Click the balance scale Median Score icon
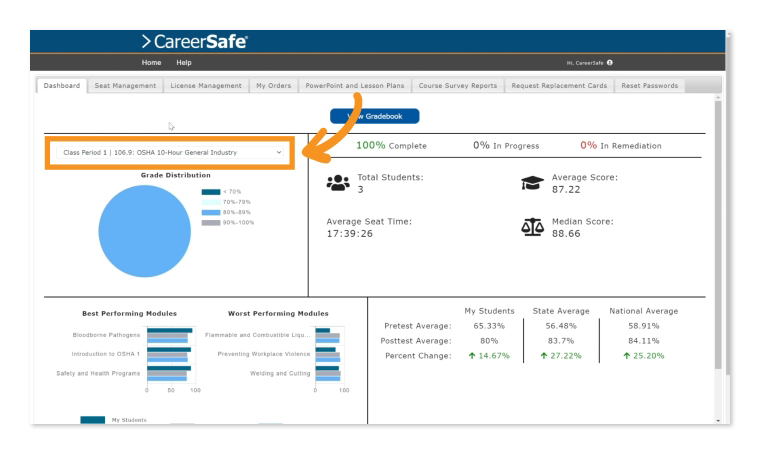760x454 pixels. click(x=532, y=227)
